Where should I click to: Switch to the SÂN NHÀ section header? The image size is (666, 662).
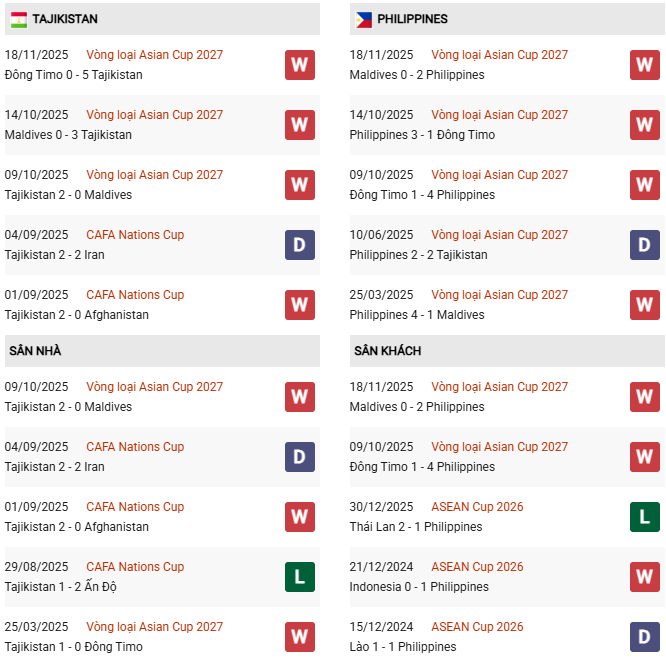(x=35, y=351)
